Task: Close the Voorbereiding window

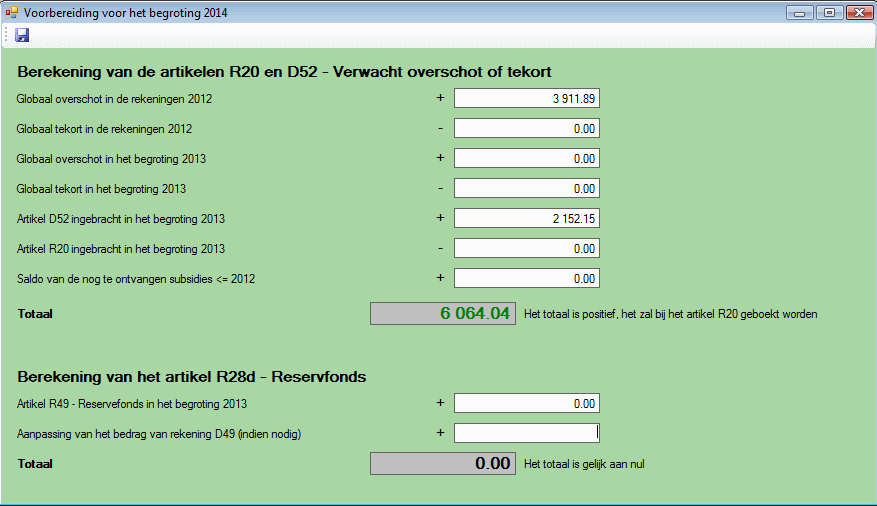Action: pyautogui.click(x=860, y=12)
